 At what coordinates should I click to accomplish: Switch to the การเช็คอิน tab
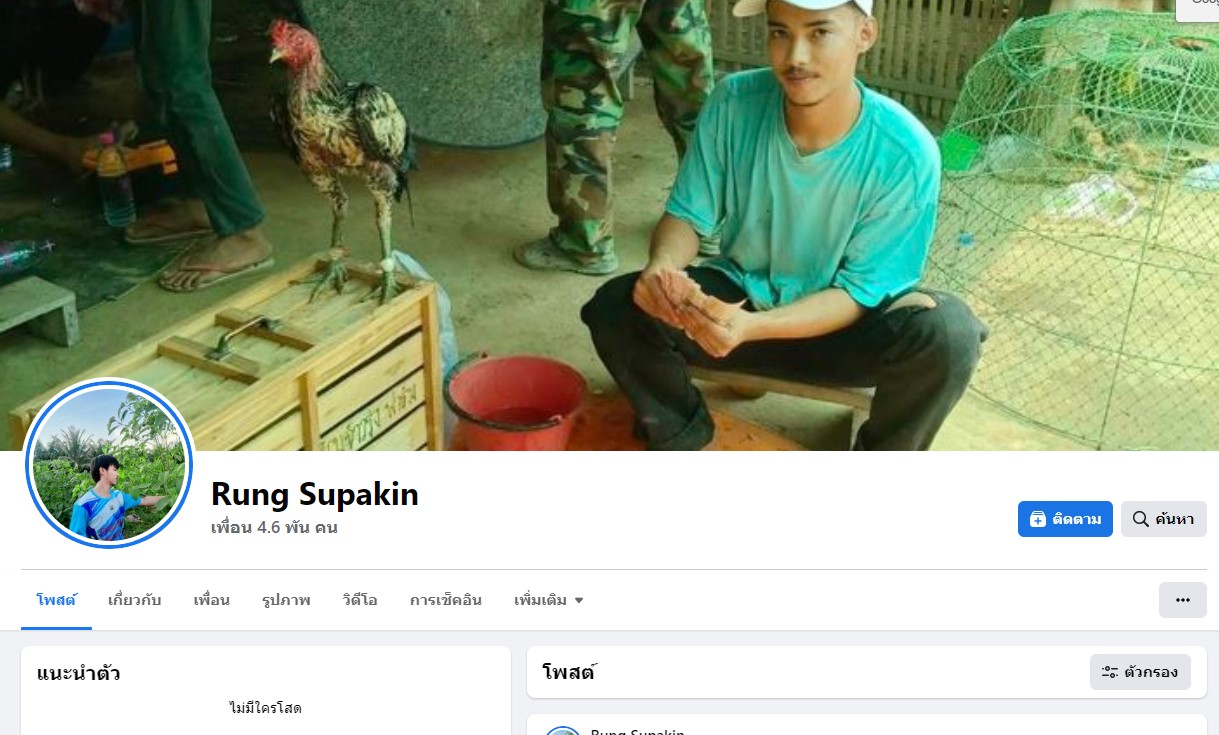[x=446, y=600]
